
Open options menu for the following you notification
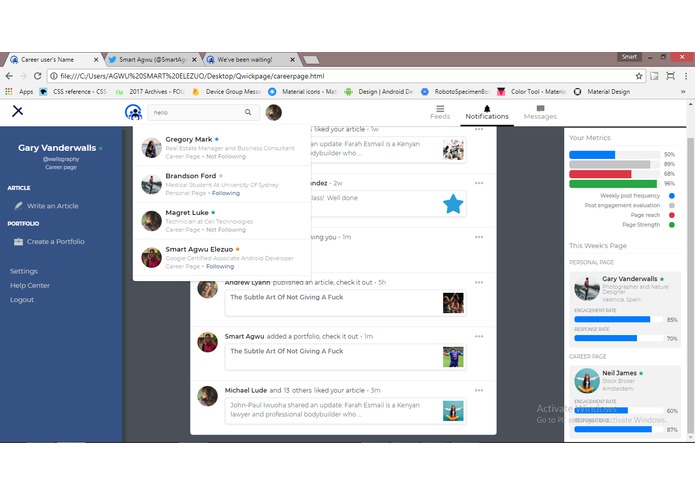tap(479, 237)
